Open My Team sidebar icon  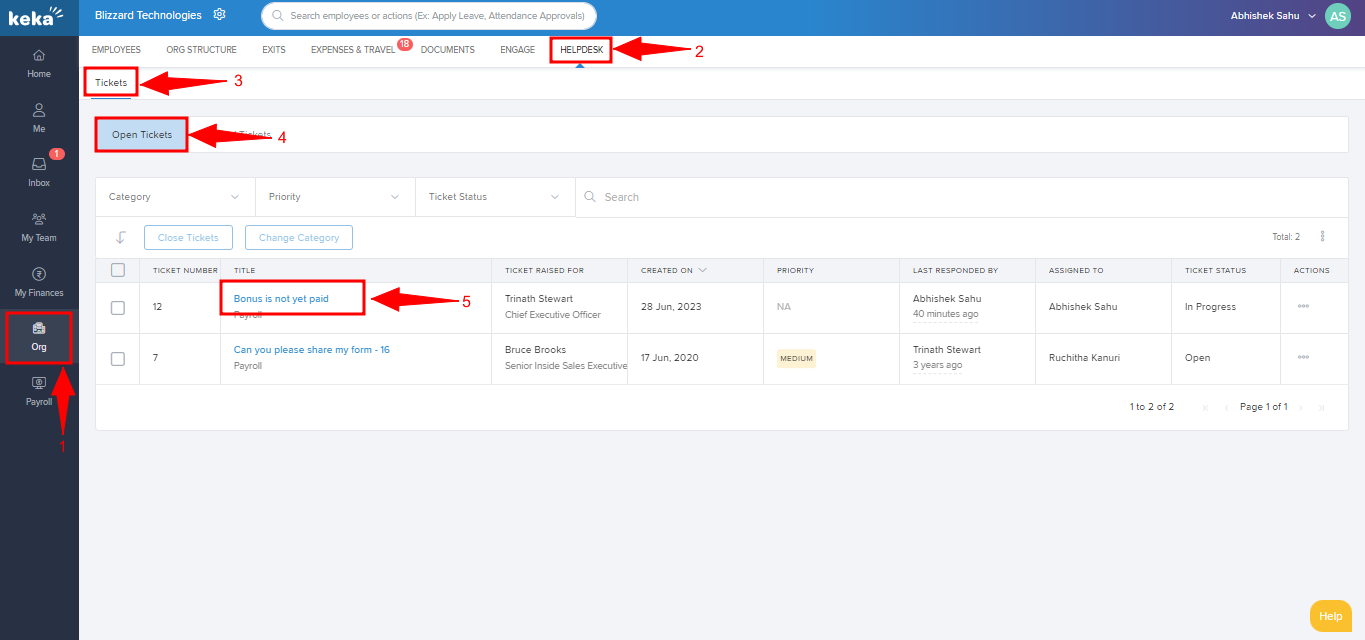[39, 220]
